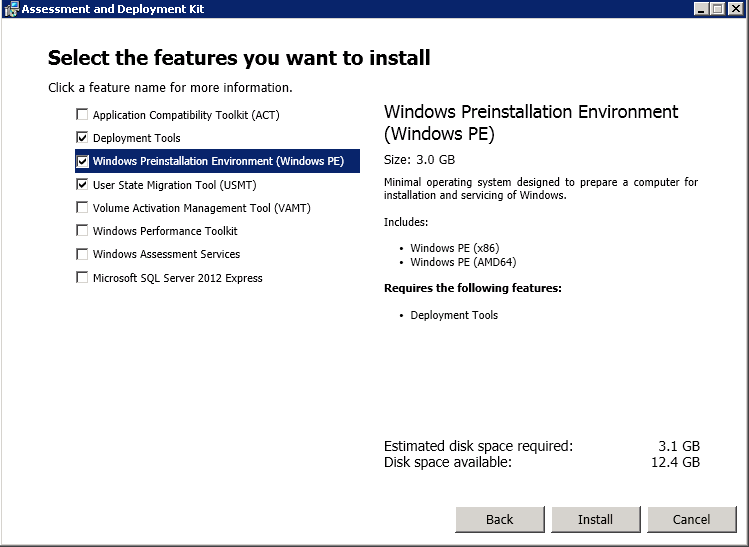Check Microsoft SQL Server 2012 Express box
Image resolution: width=749 pixels, height=547 pixels.
(82, 278)
